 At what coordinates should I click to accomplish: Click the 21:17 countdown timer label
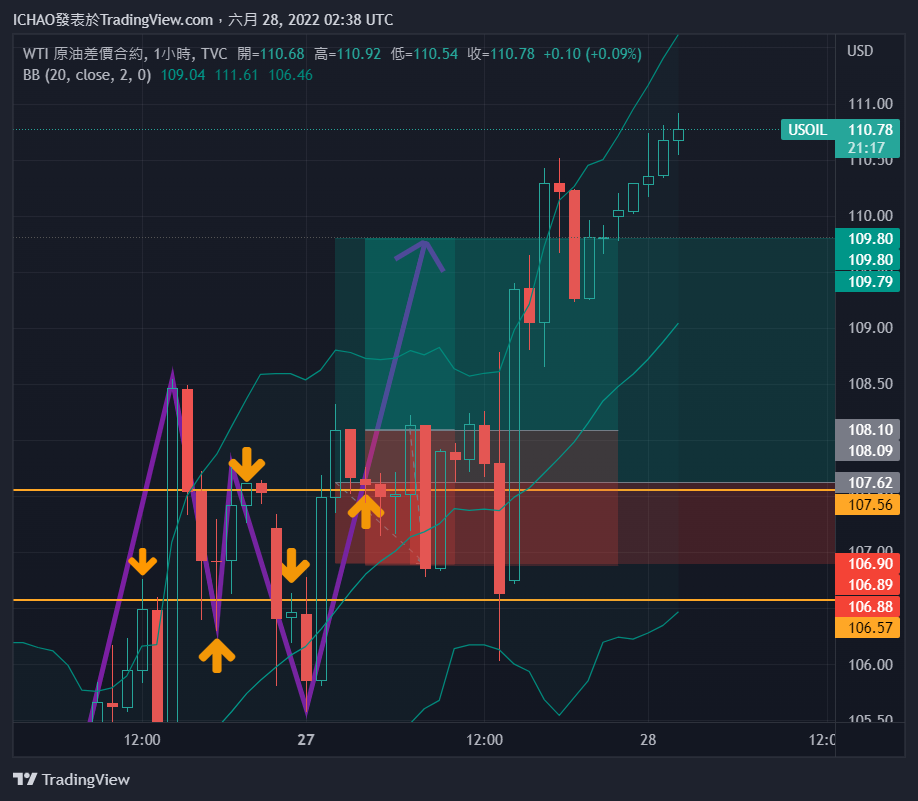866,148
